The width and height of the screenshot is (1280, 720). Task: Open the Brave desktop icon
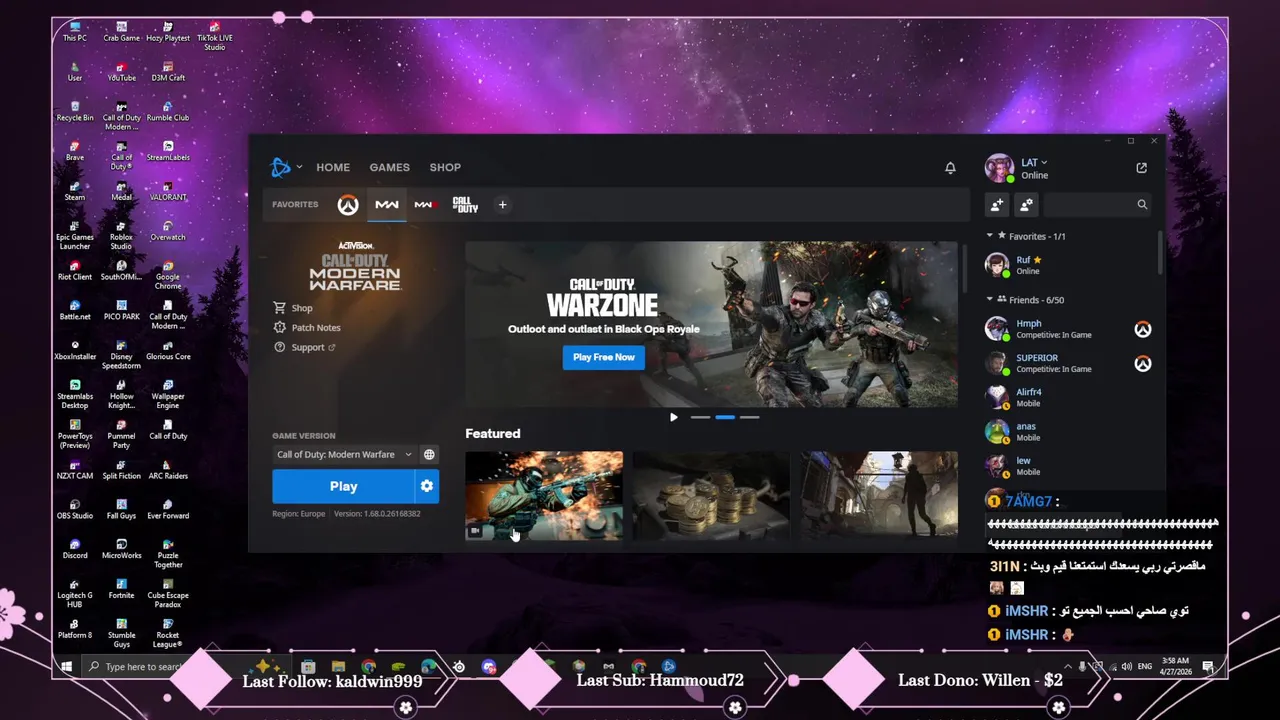75,151
